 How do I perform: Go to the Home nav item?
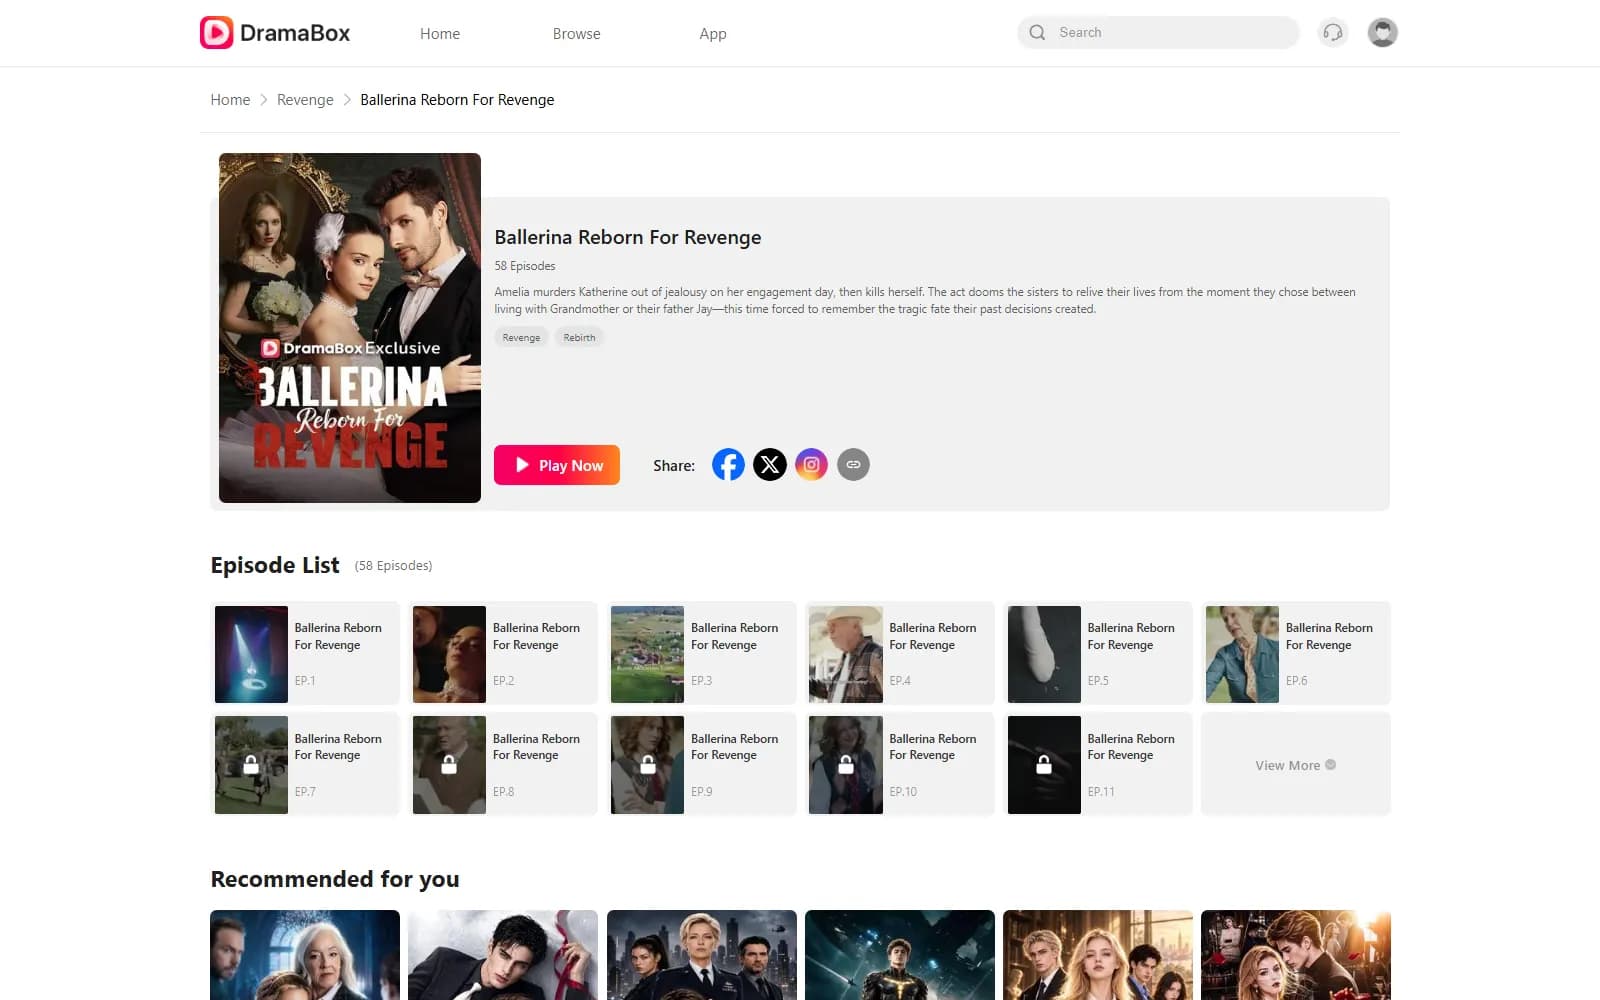440,33
